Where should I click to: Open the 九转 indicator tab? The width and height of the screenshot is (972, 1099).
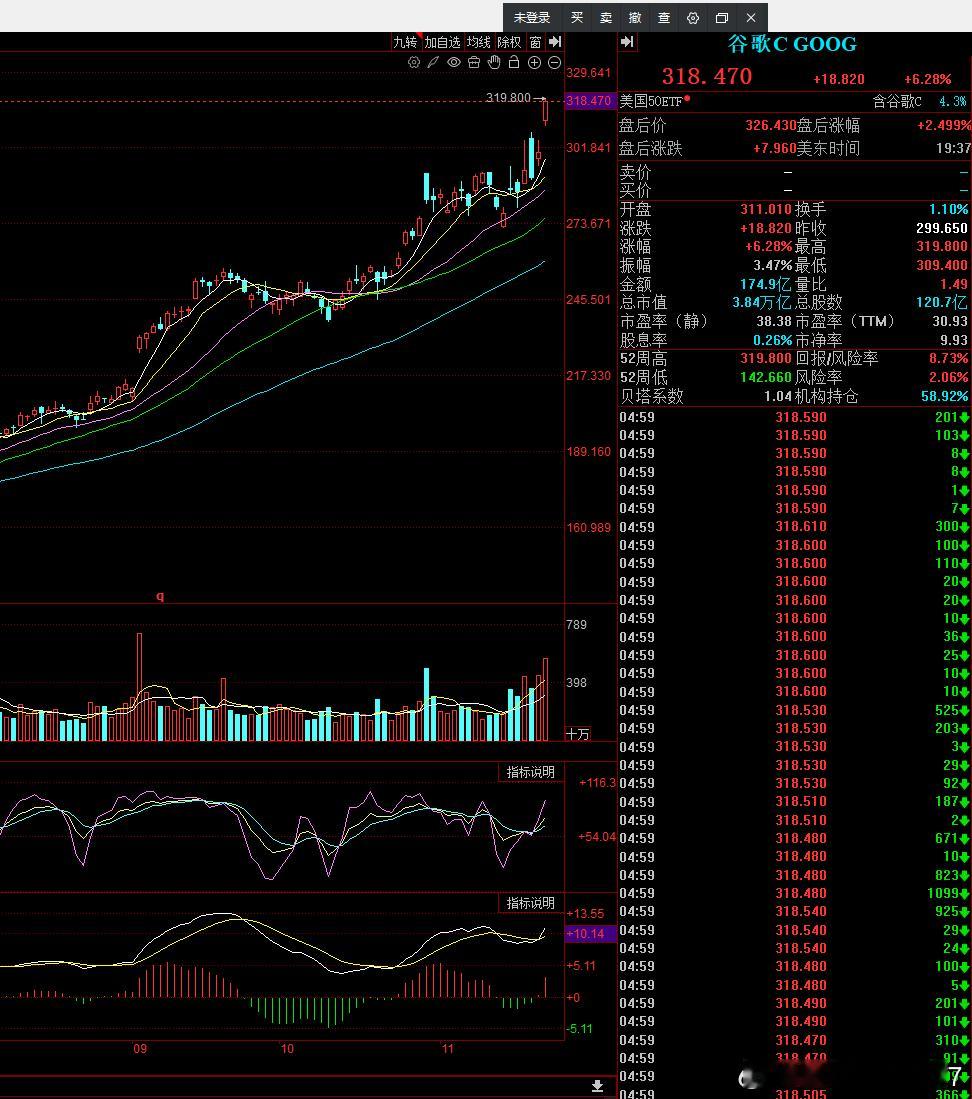[405, 42]
